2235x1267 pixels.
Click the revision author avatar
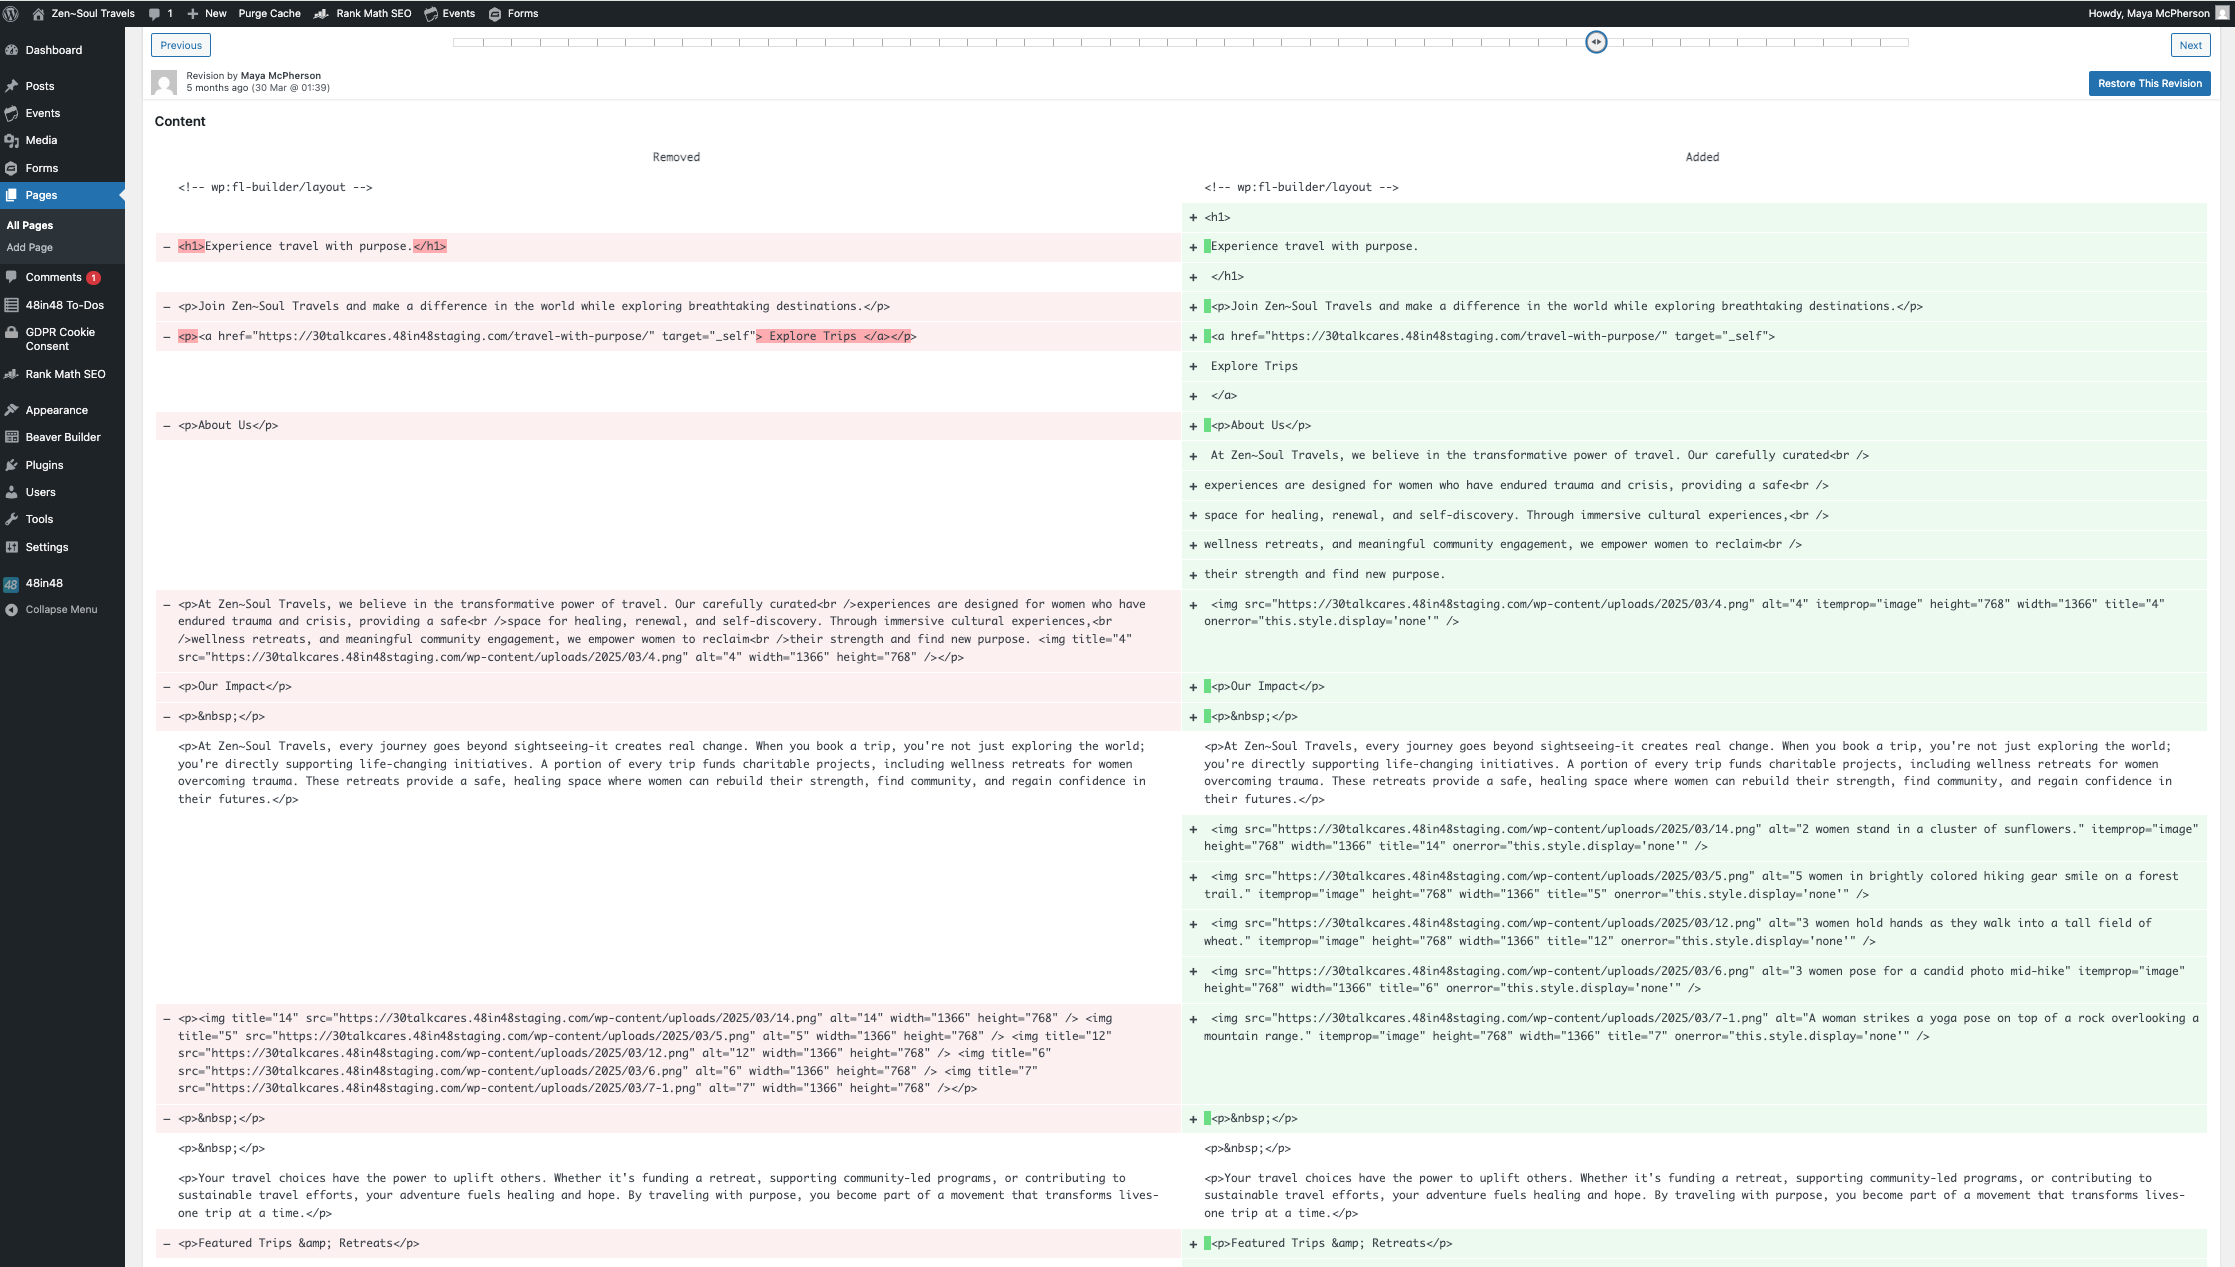[x=164, y=82]
